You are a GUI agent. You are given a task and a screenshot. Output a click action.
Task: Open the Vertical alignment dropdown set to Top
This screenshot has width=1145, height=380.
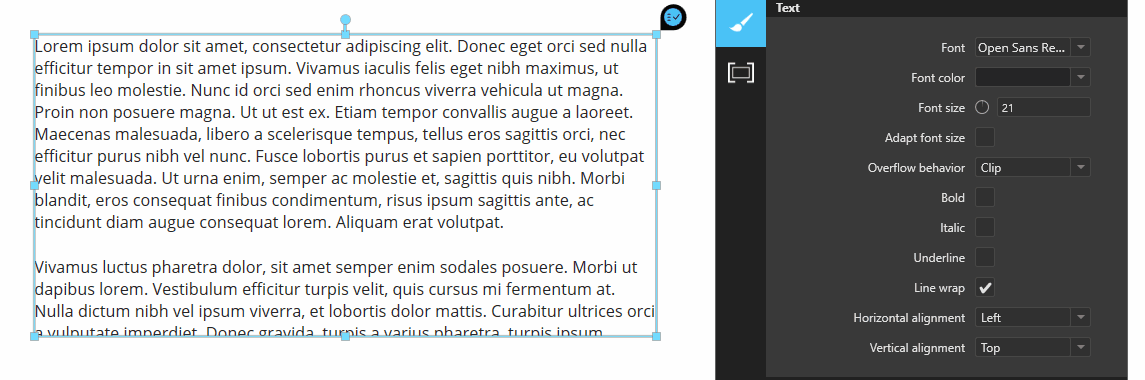(1033, 348)
